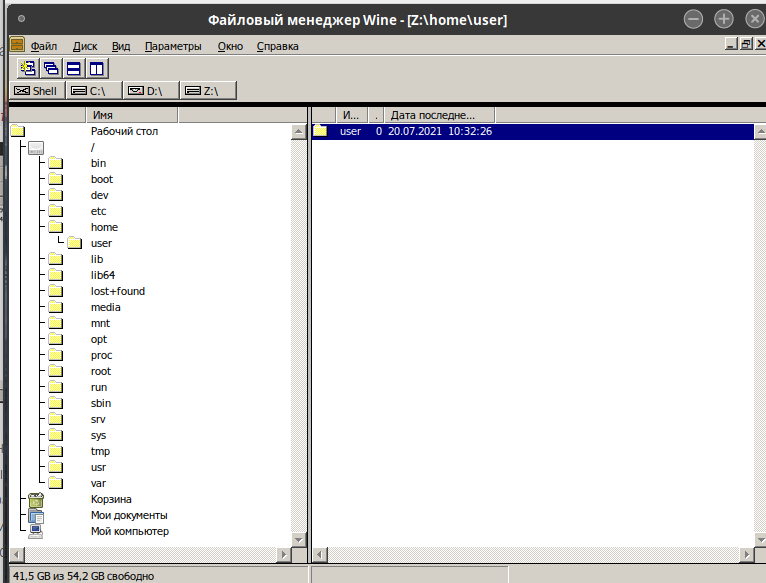Select the run tree entry
The image size is (766, 583).
tap(99, 387)
